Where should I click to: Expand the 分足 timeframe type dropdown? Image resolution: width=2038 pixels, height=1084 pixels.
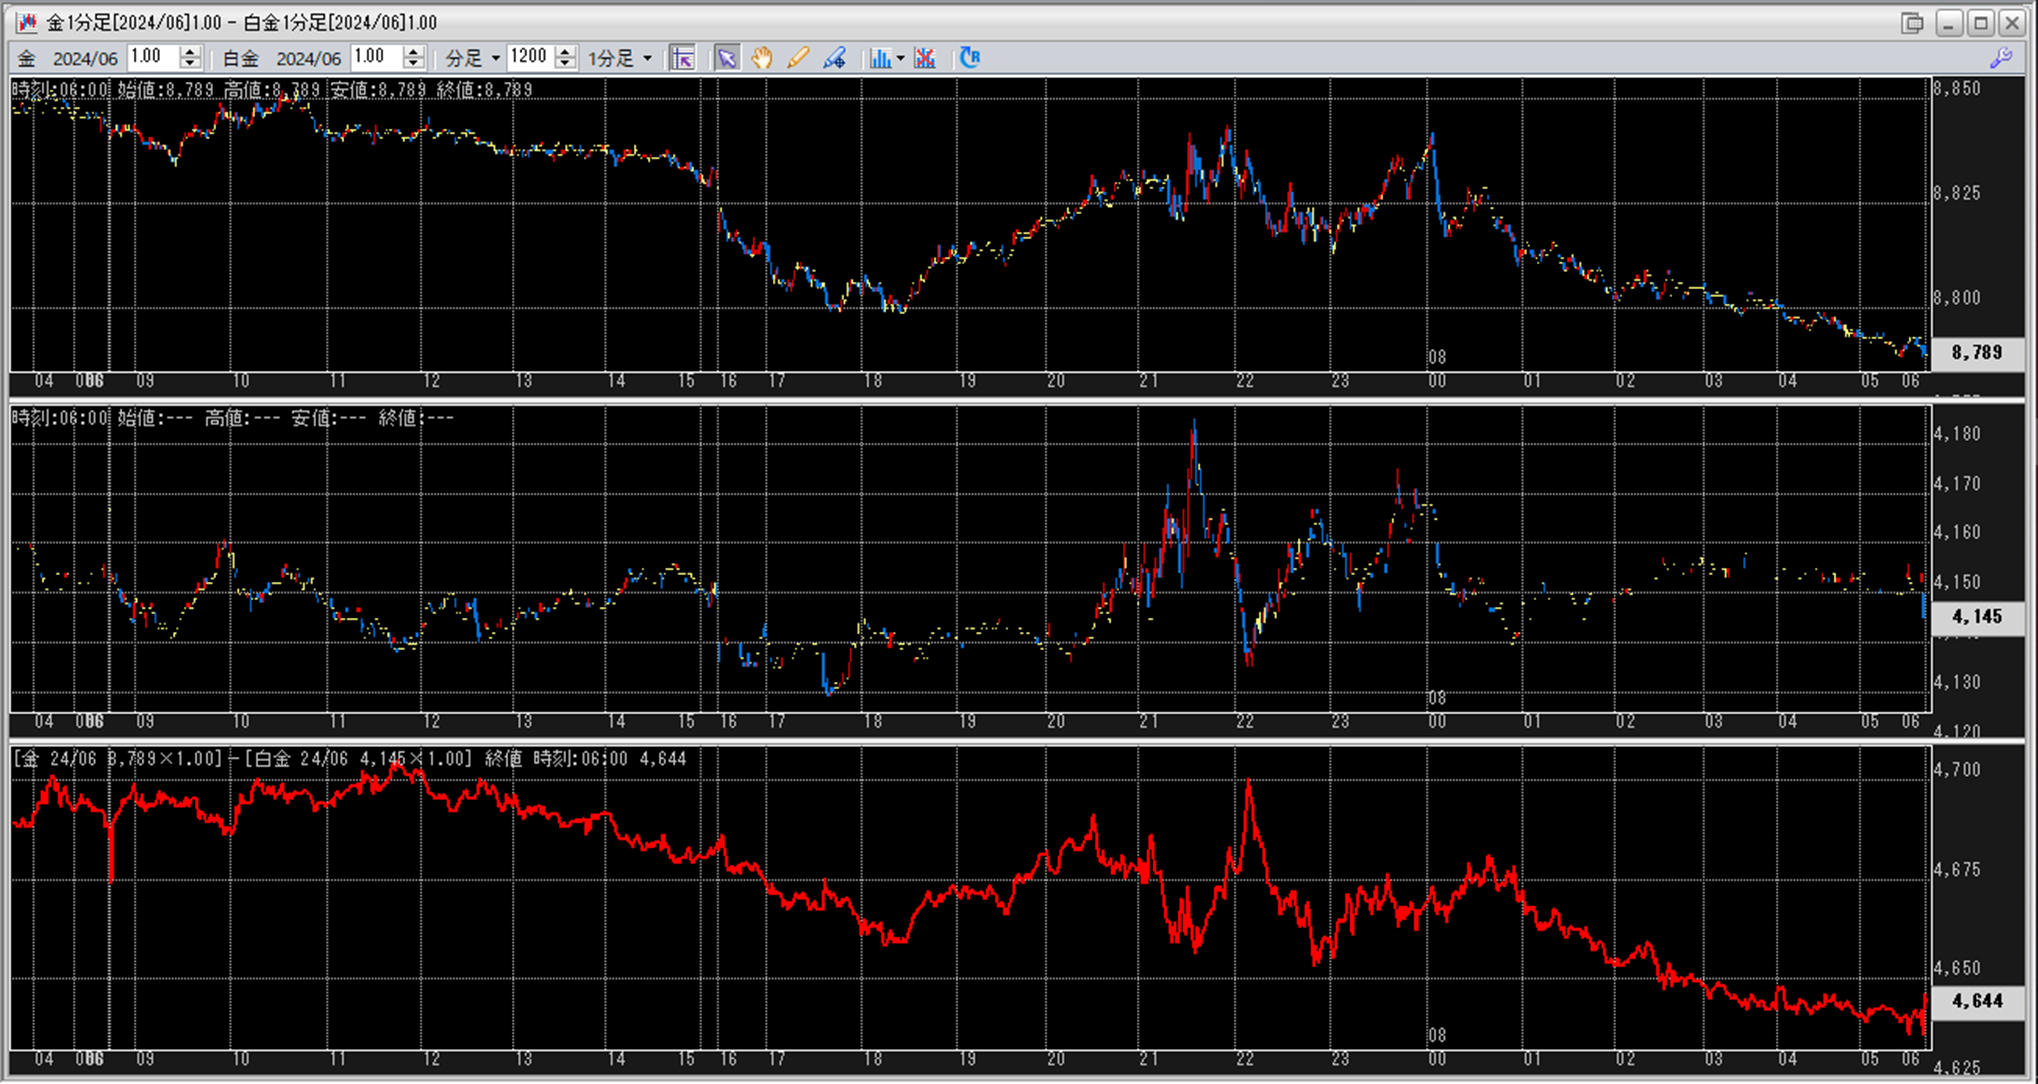tap(495, 58)
